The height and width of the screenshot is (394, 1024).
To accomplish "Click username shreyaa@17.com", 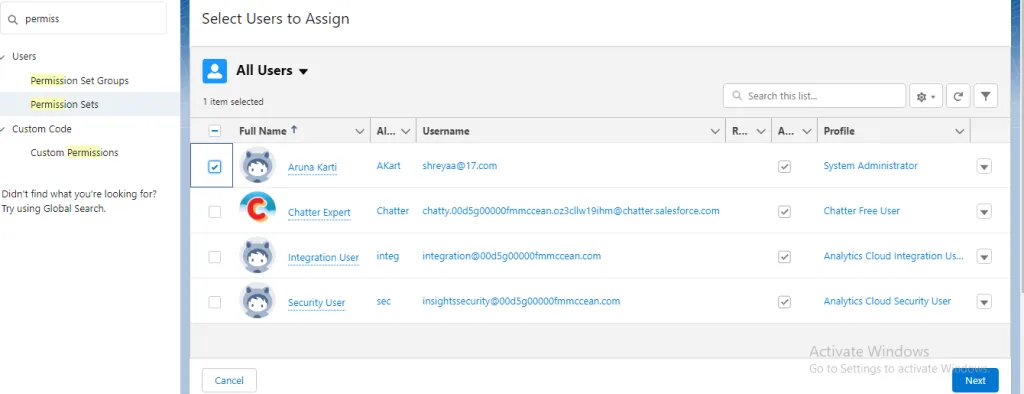I will (460, 166).
